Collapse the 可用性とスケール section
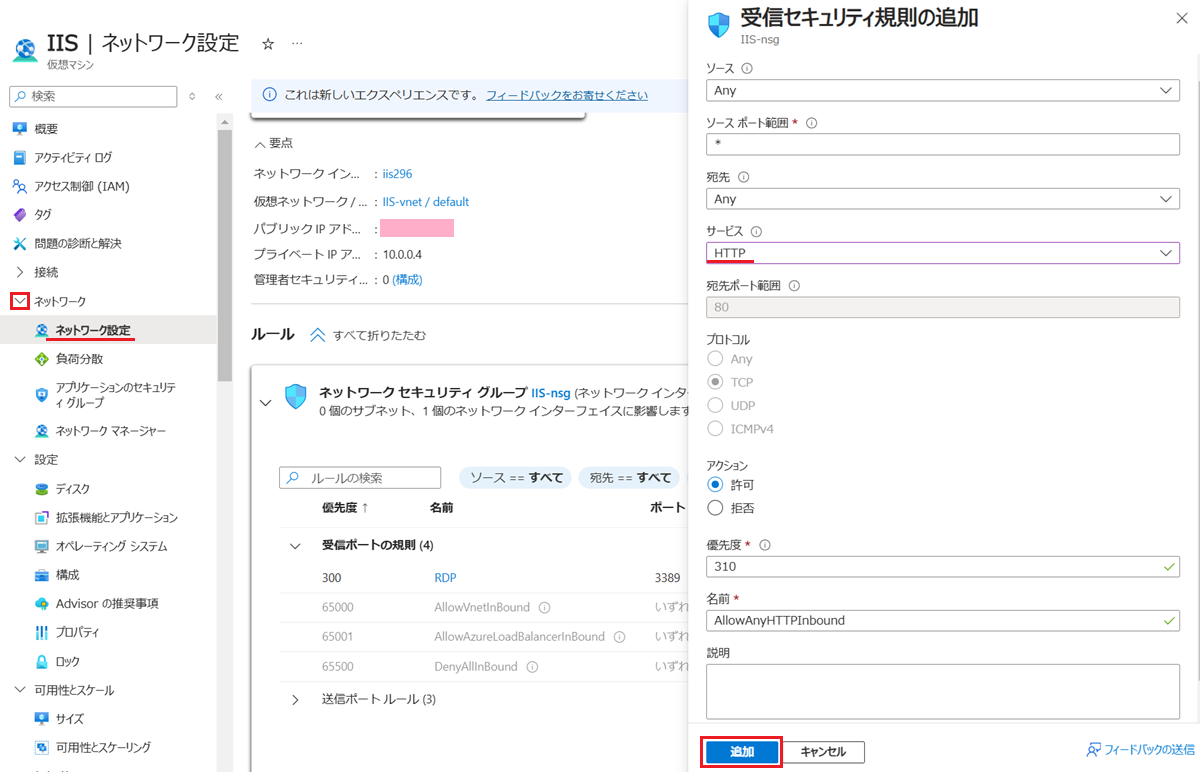 (x=20, y=690)
